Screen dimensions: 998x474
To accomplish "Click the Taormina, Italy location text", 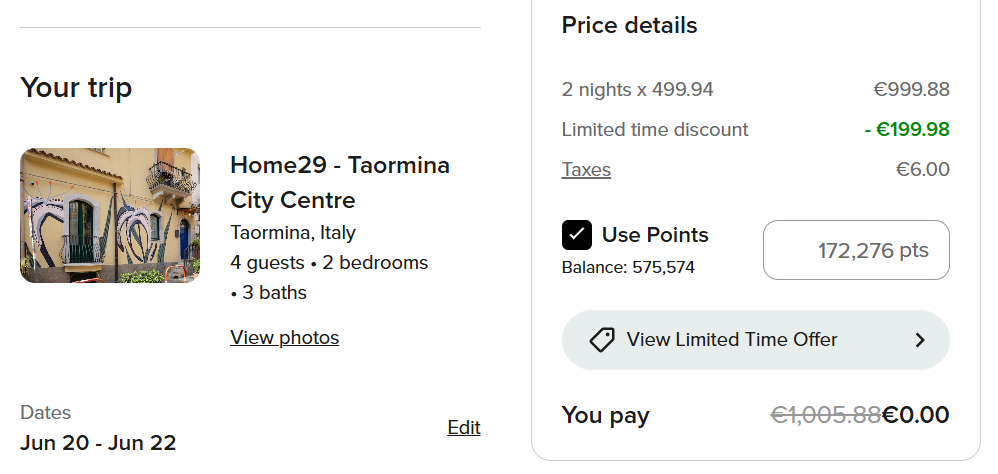I will tap(293, 233).
